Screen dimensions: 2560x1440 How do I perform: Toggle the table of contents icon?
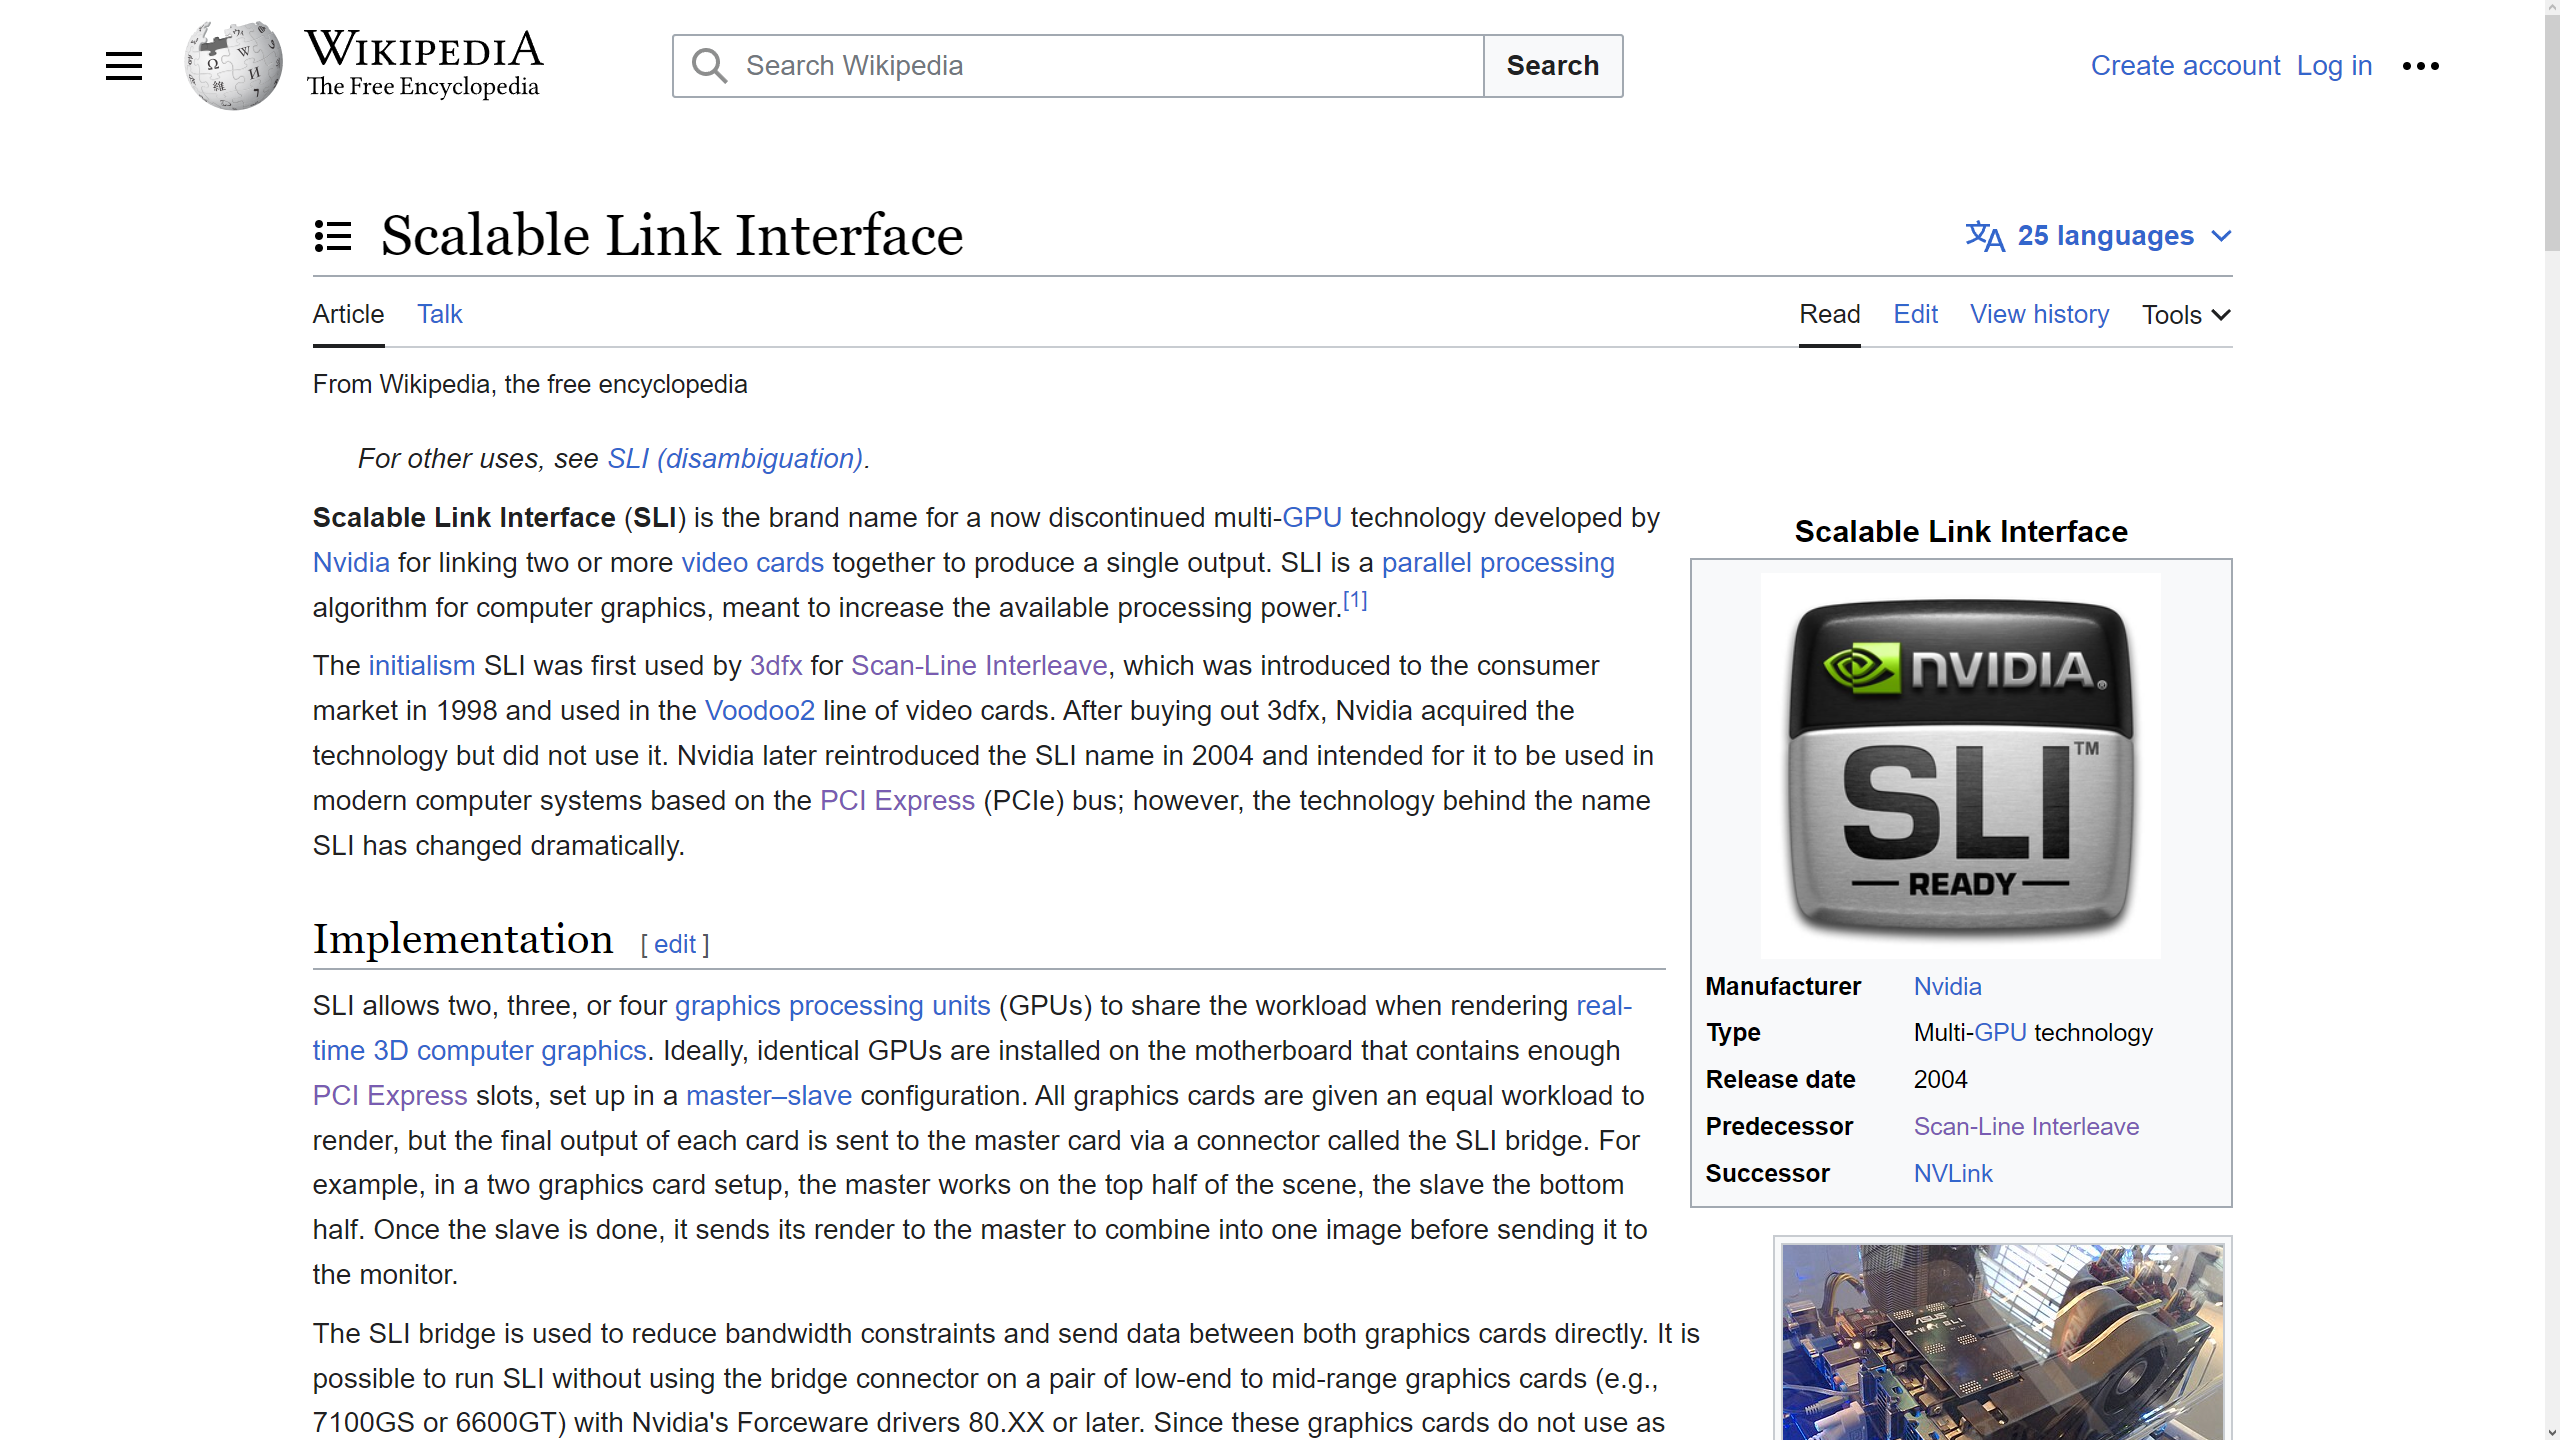point(333,236)
